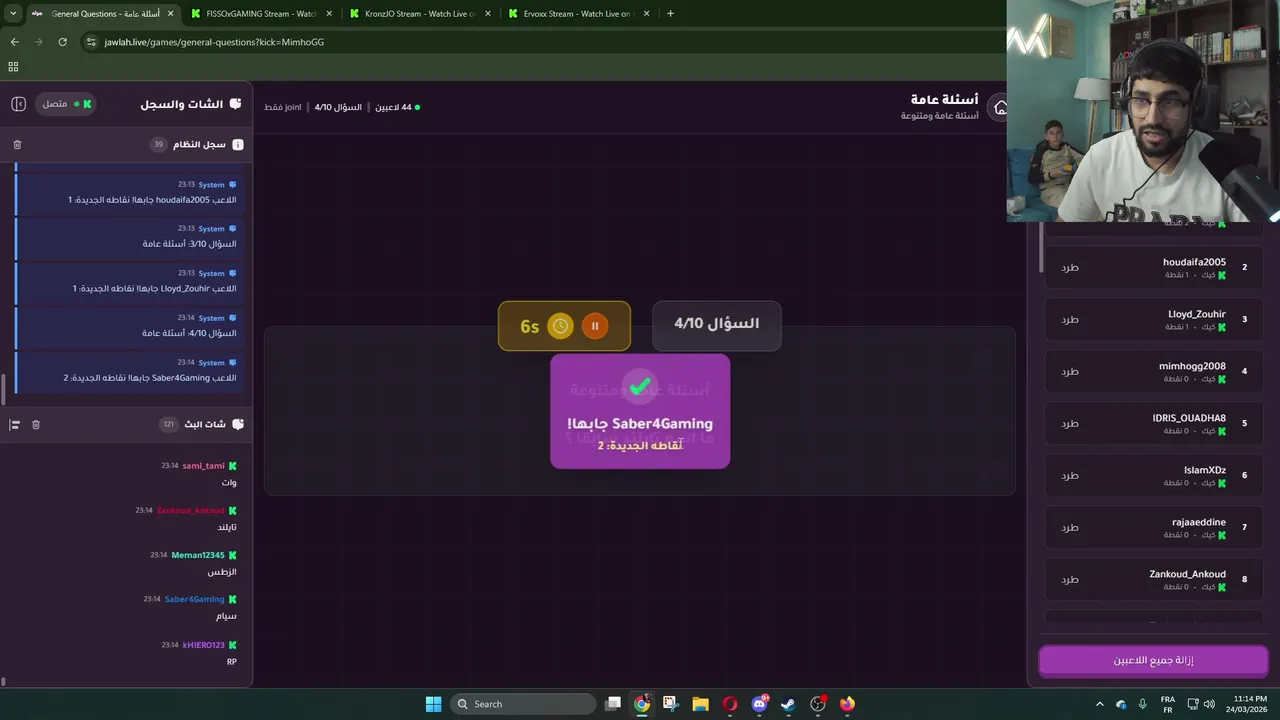This screenshot has height=720, width=1280.
Task: Click the home icon near أسئلة عامة
Action: pyautogui.click(x=1000, y=108)
